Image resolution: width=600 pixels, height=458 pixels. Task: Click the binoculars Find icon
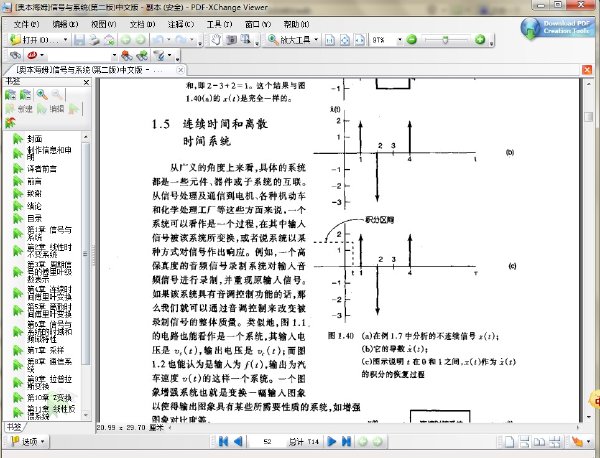(15, 56)
